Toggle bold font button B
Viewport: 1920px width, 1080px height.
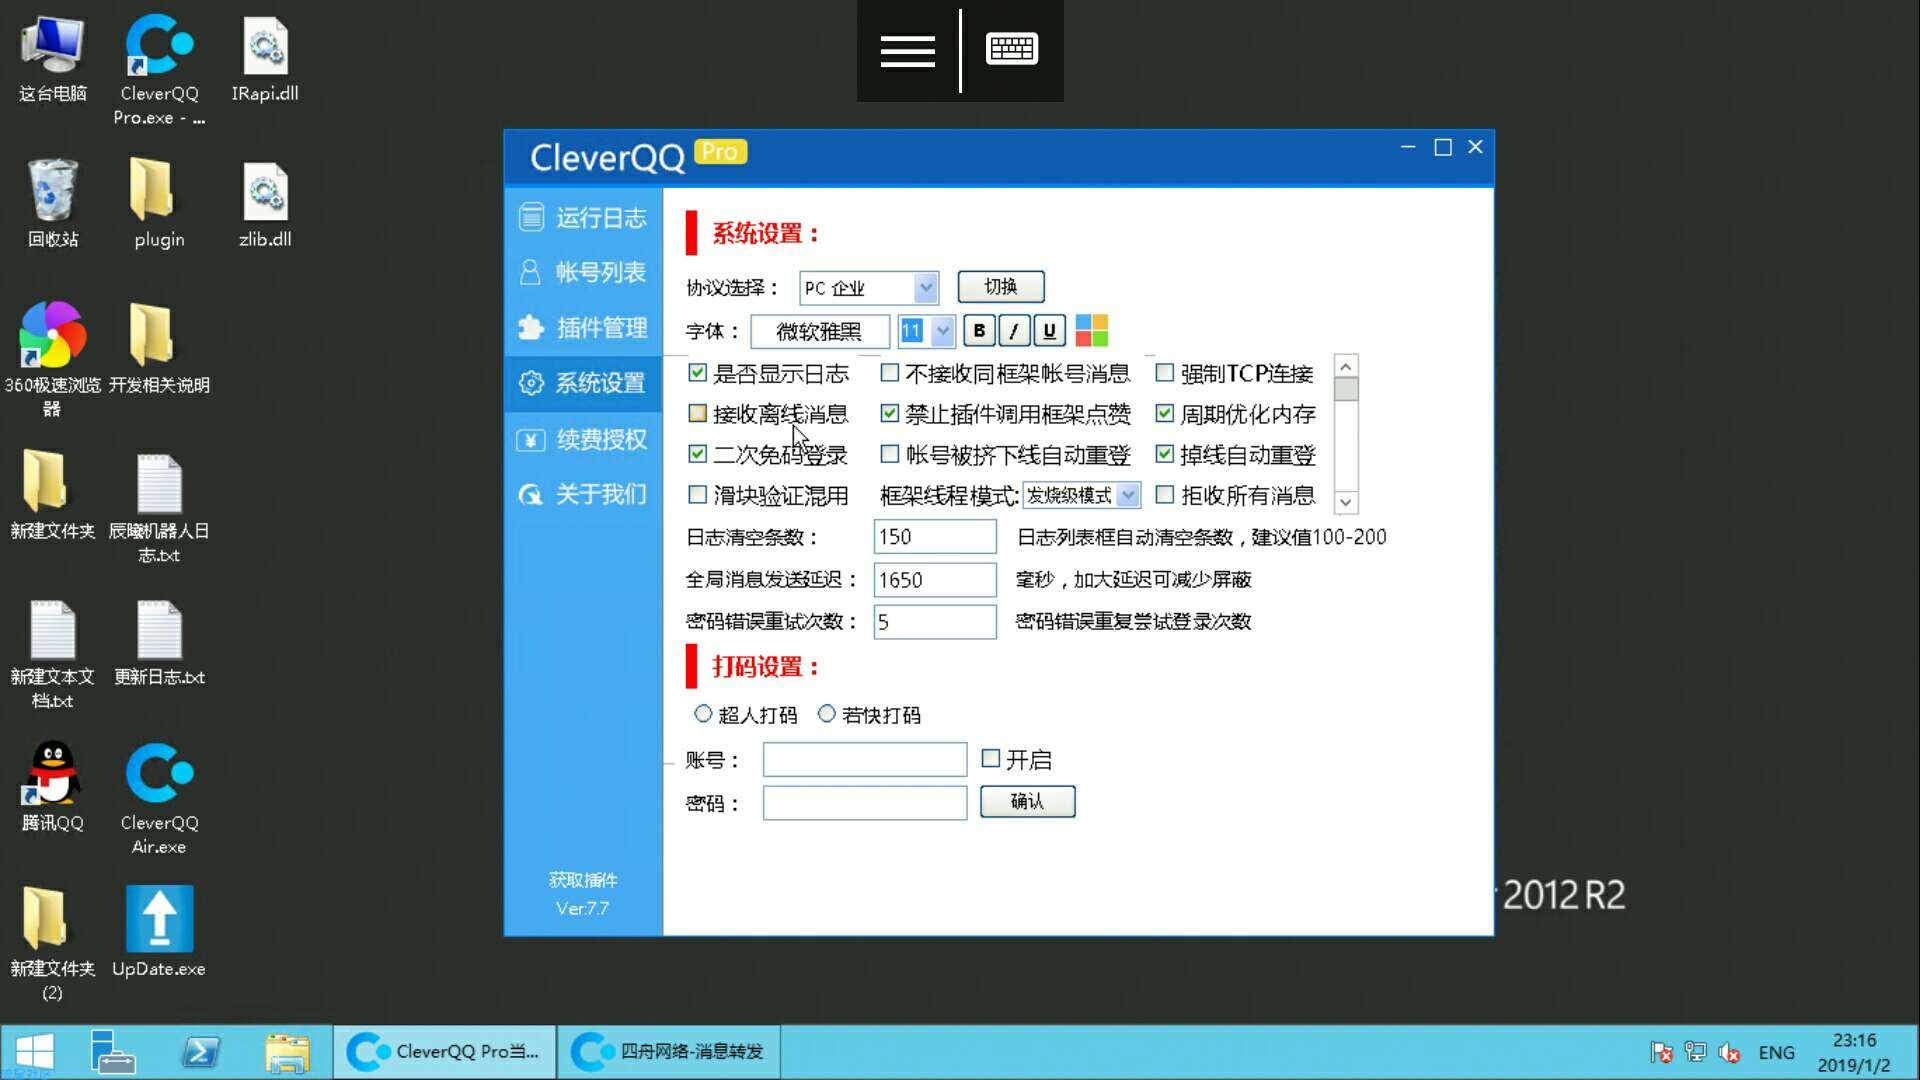[x=979, y=331]
